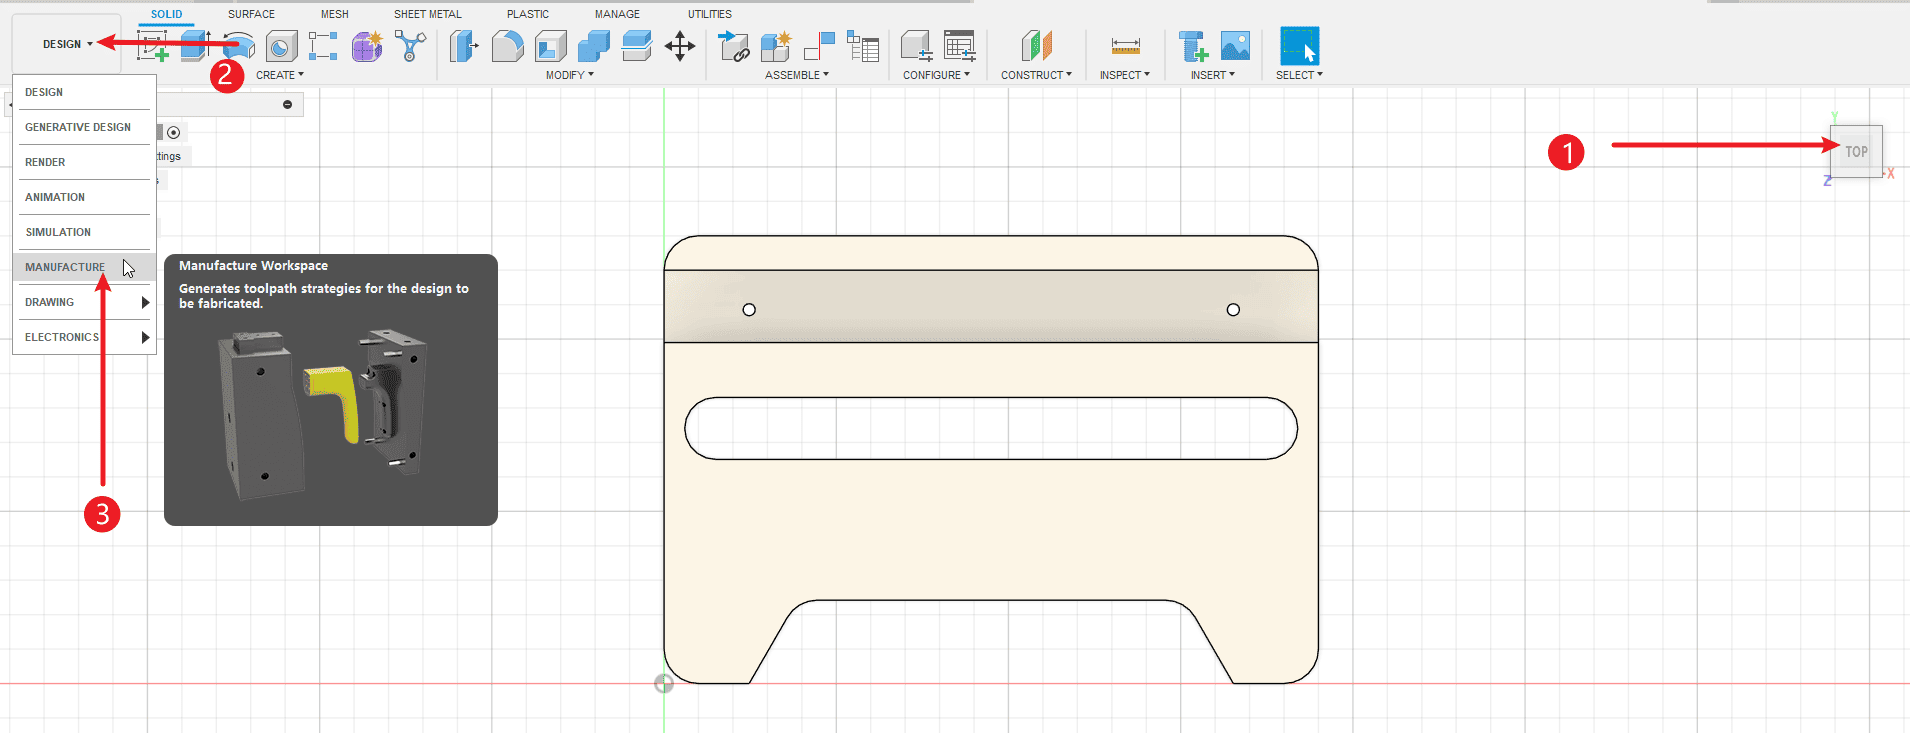Click the Insert Fastener bolt icon
Viewport: 1910px width, 733px height.
tap(1192, 46)
